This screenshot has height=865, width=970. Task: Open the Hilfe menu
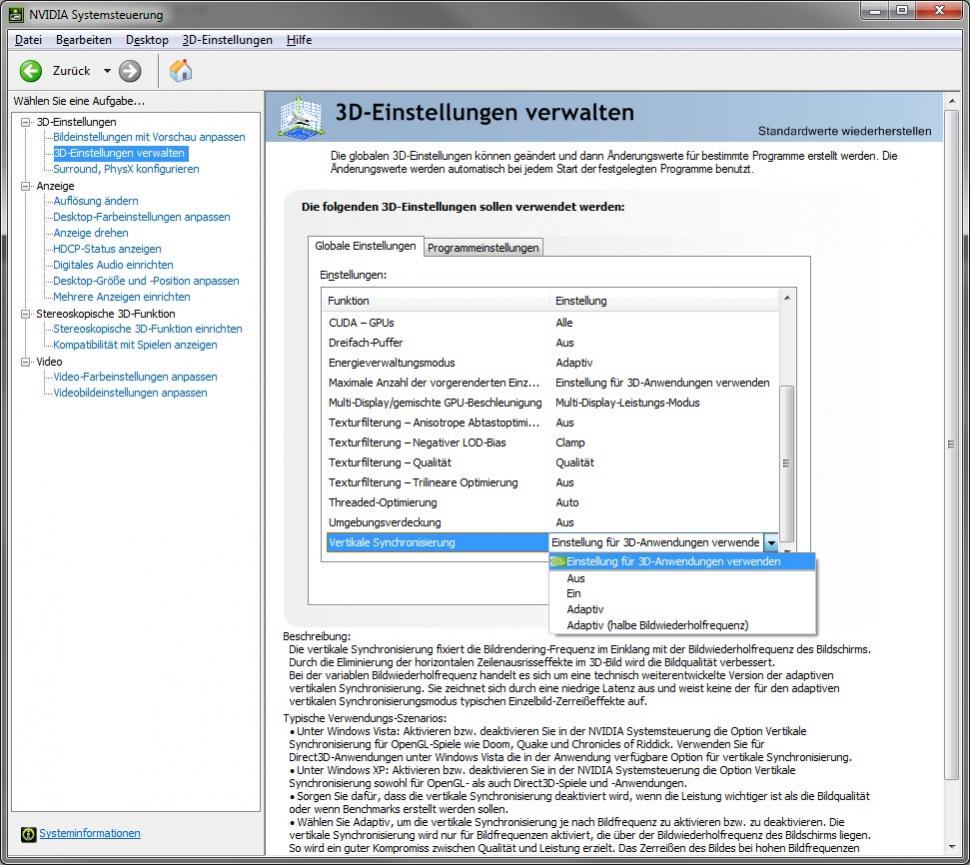coord(299,40)
